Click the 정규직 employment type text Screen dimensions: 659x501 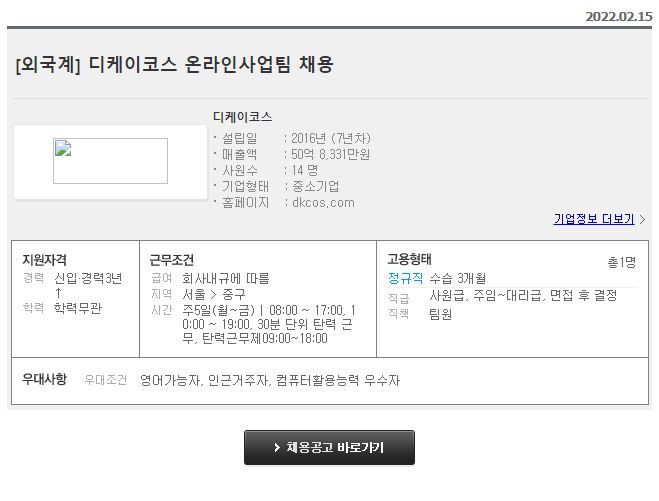[405, 278]
